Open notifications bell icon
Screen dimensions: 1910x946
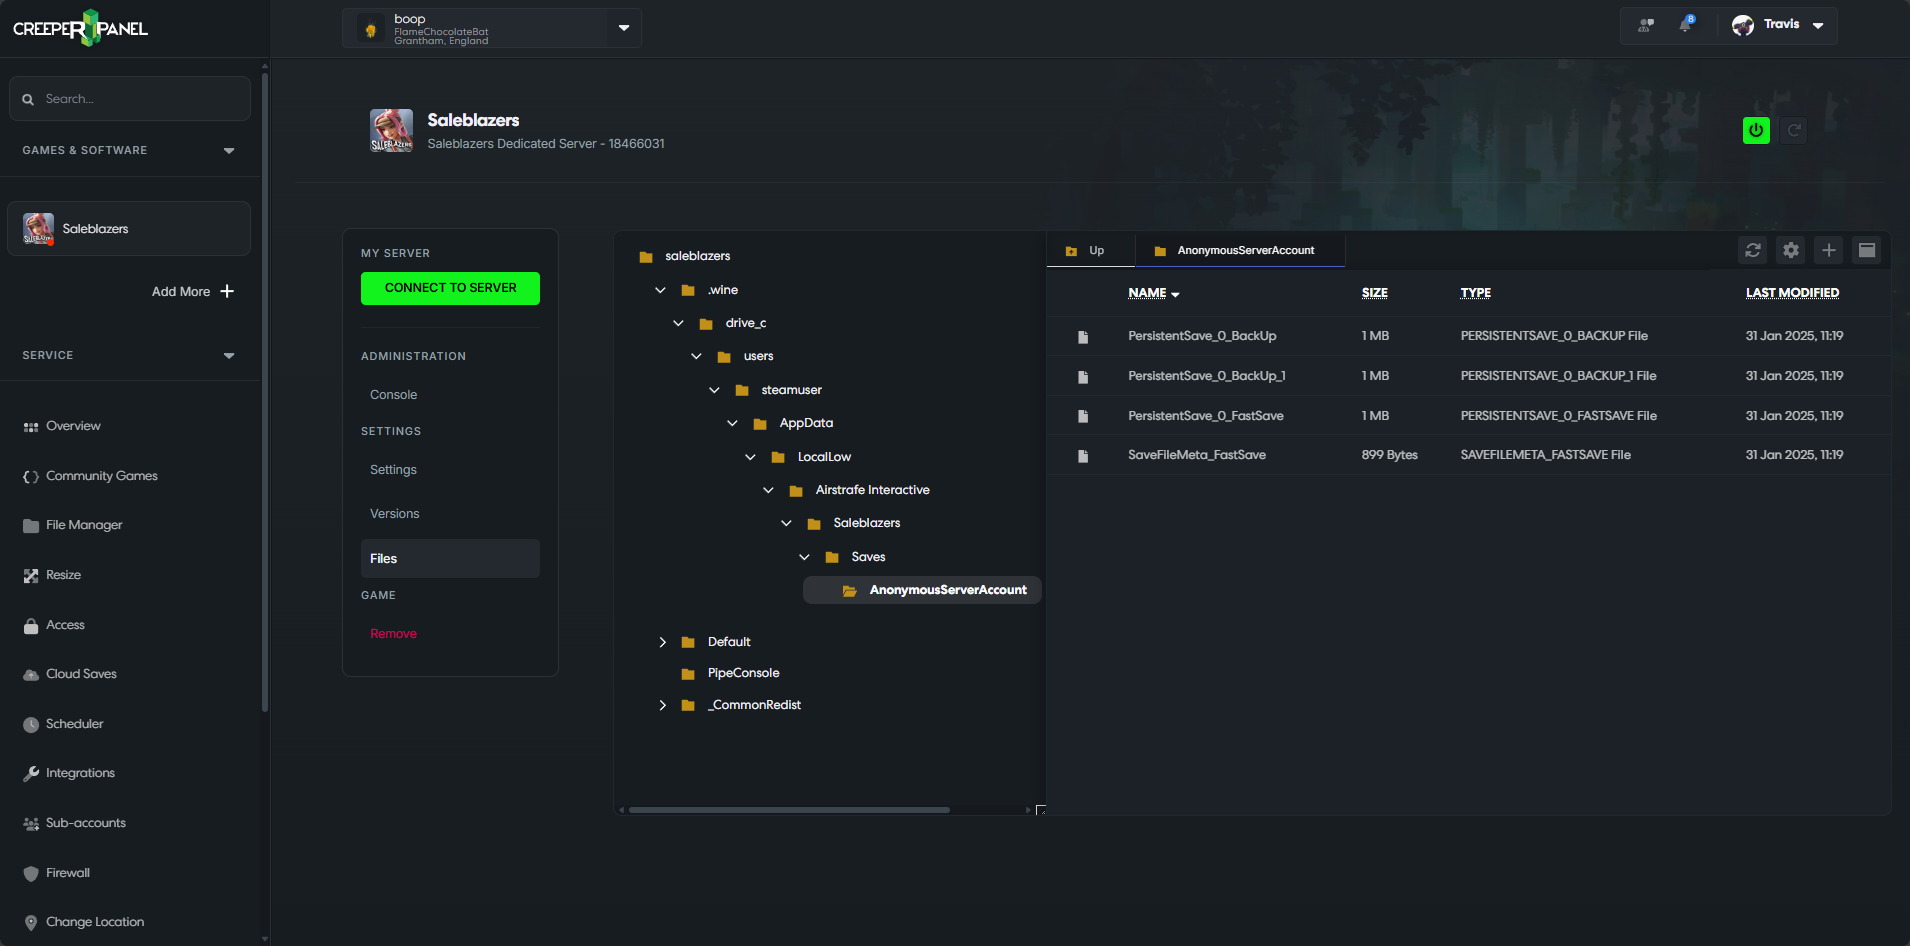pyautogui.click(x=1686, y=24)
